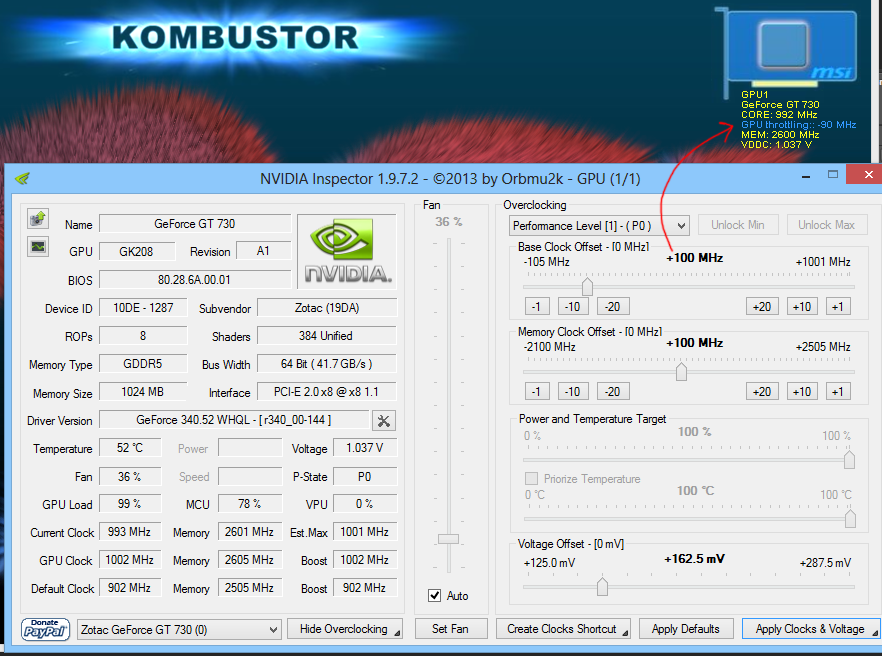Decrease Memory Clock Offset by -20
This screenshot has height=656, width=882.
(x=612, y=391)
